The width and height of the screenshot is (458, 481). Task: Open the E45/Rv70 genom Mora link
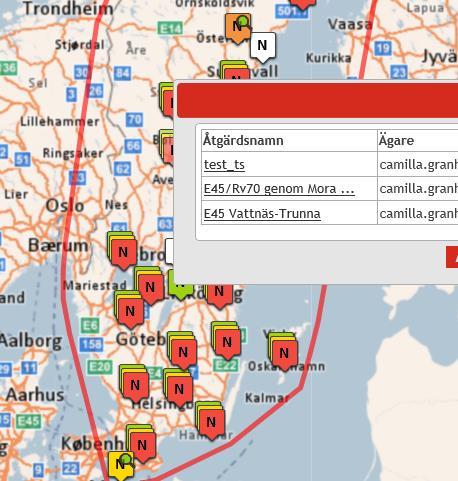(279, 189)
